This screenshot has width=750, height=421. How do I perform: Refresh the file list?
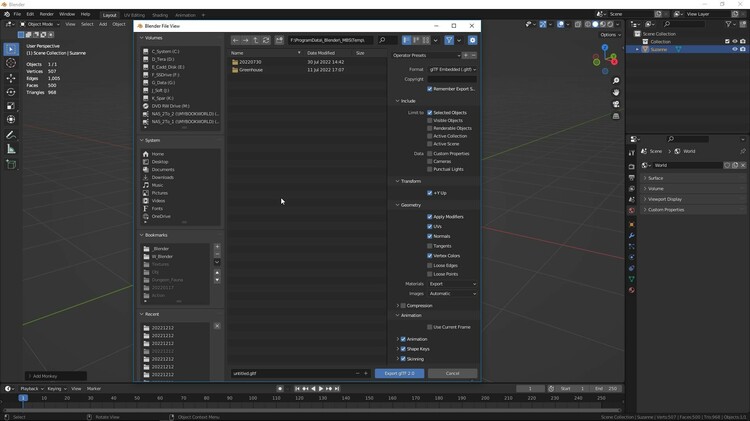266,41
